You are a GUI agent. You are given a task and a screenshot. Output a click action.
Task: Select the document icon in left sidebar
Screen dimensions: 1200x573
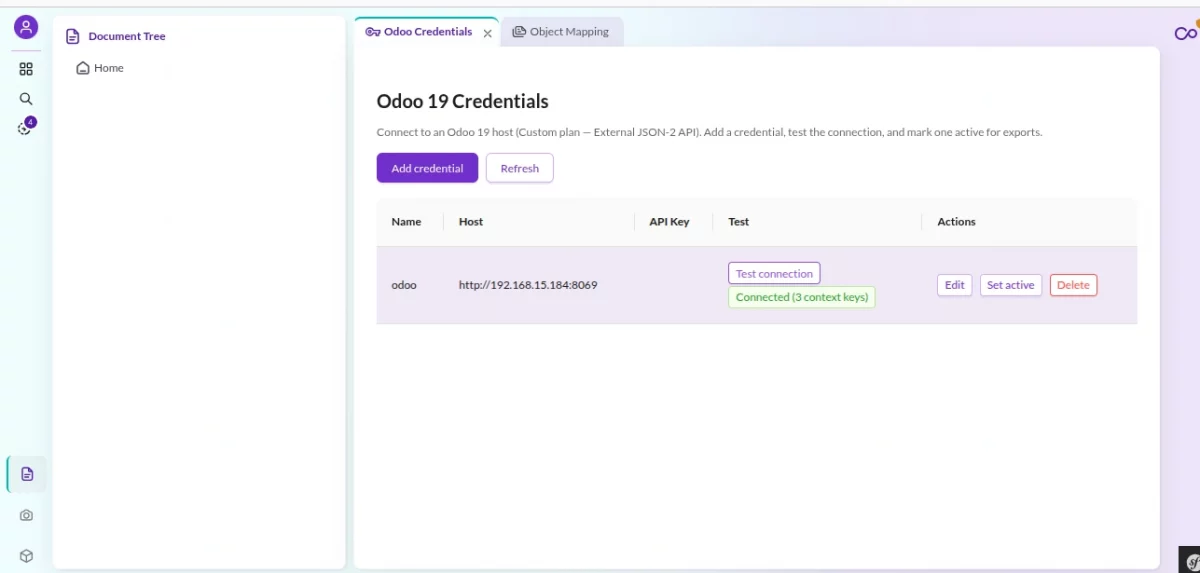point(27,474)
